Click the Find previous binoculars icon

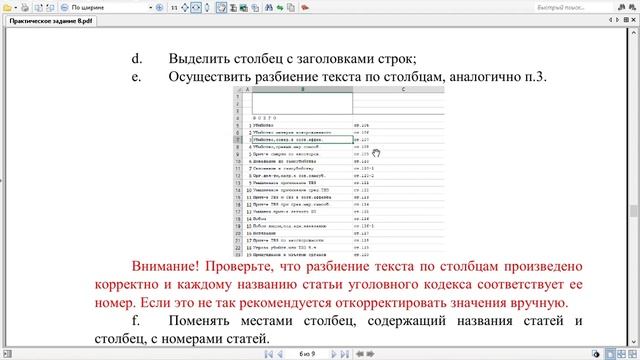[x=622, y=7]
